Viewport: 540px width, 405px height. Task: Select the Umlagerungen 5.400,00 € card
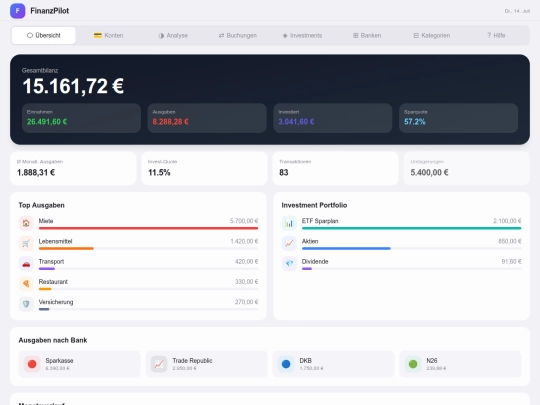[x=467, y=168]
